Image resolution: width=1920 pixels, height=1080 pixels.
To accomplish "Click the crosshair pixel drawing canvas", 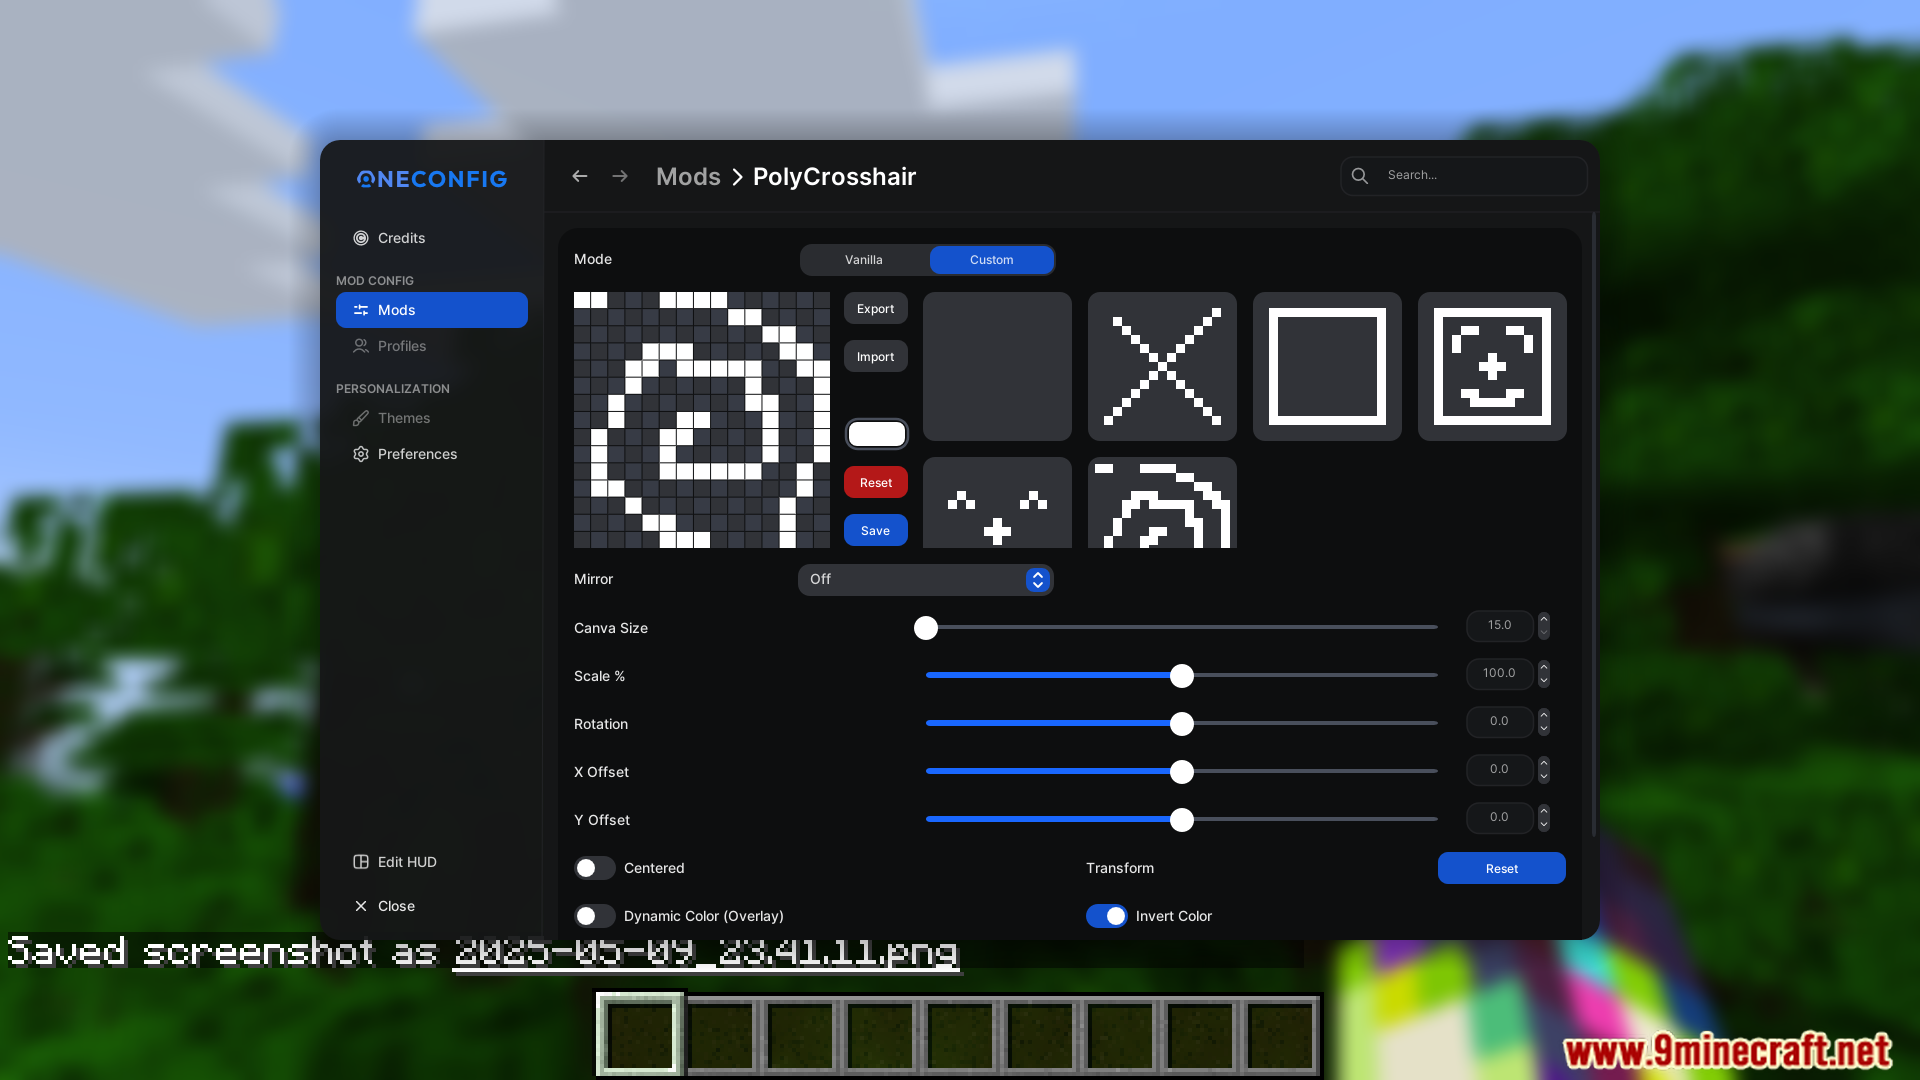I will click(x=702, y=420).
